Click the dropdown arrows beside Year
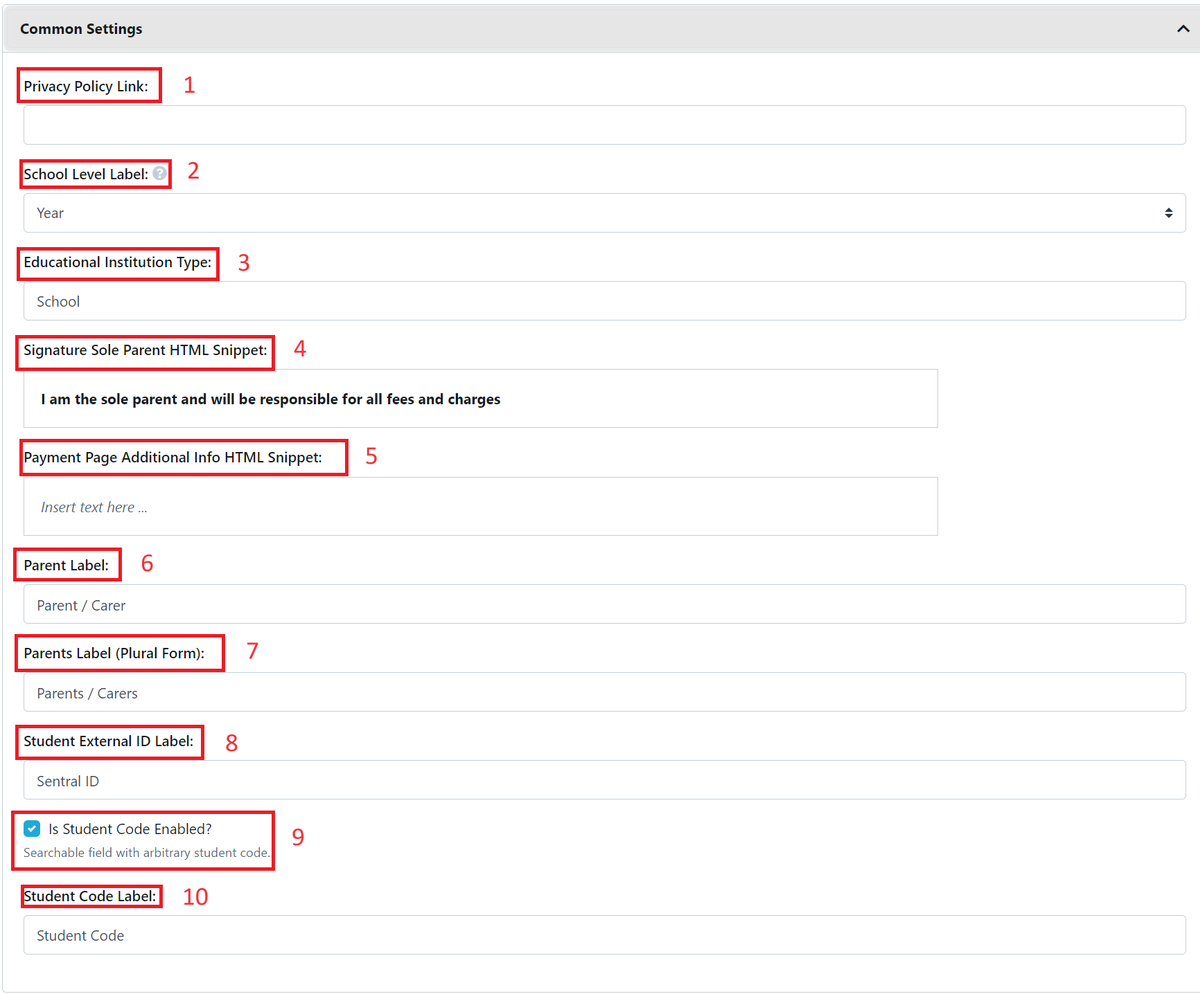Image resolution: width=1200 pixels, height=994 pixels. [1171, 212]
